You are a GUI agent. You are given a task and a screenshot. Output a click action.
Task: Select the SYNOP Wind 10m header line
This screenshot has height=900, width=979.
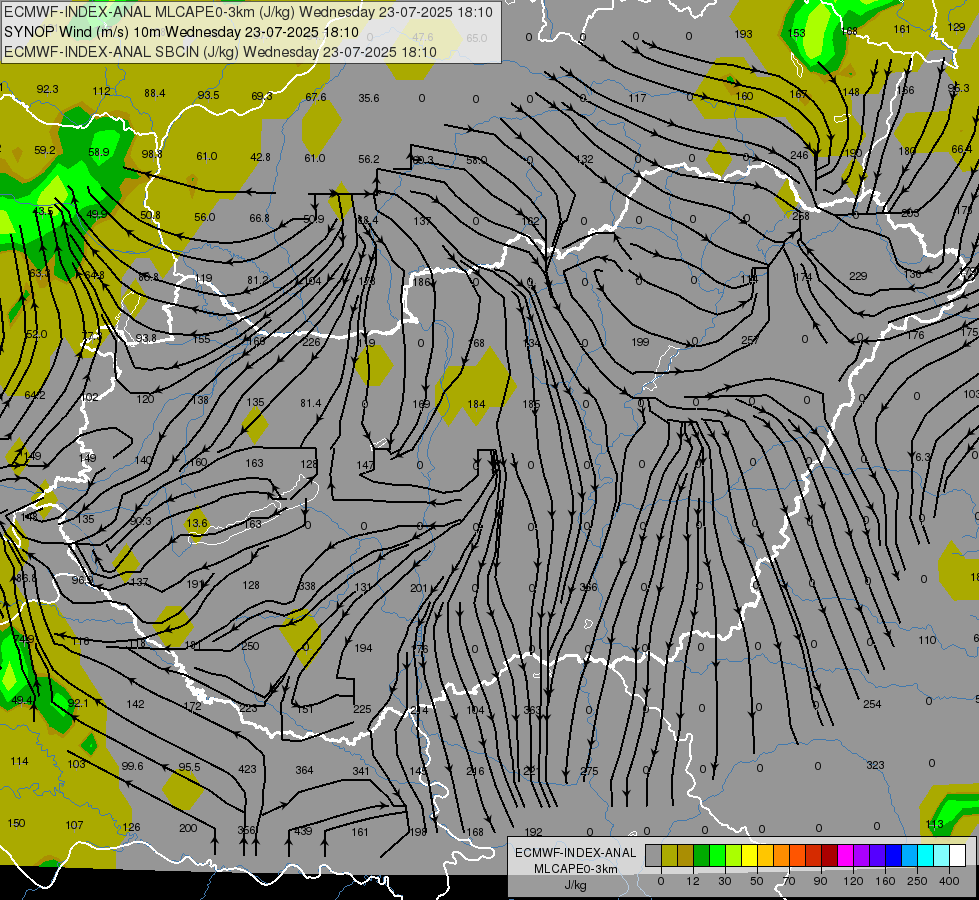coord(182,32)
